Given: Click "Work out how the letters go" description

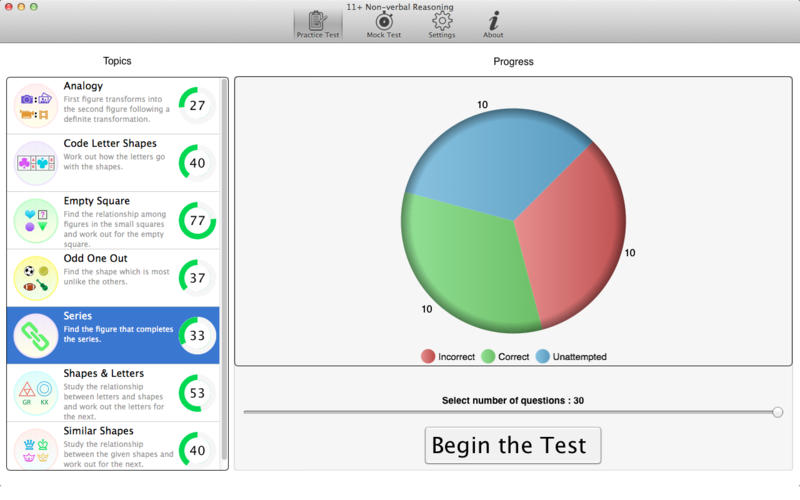Looking at the screenshot, I should (114, 162).
